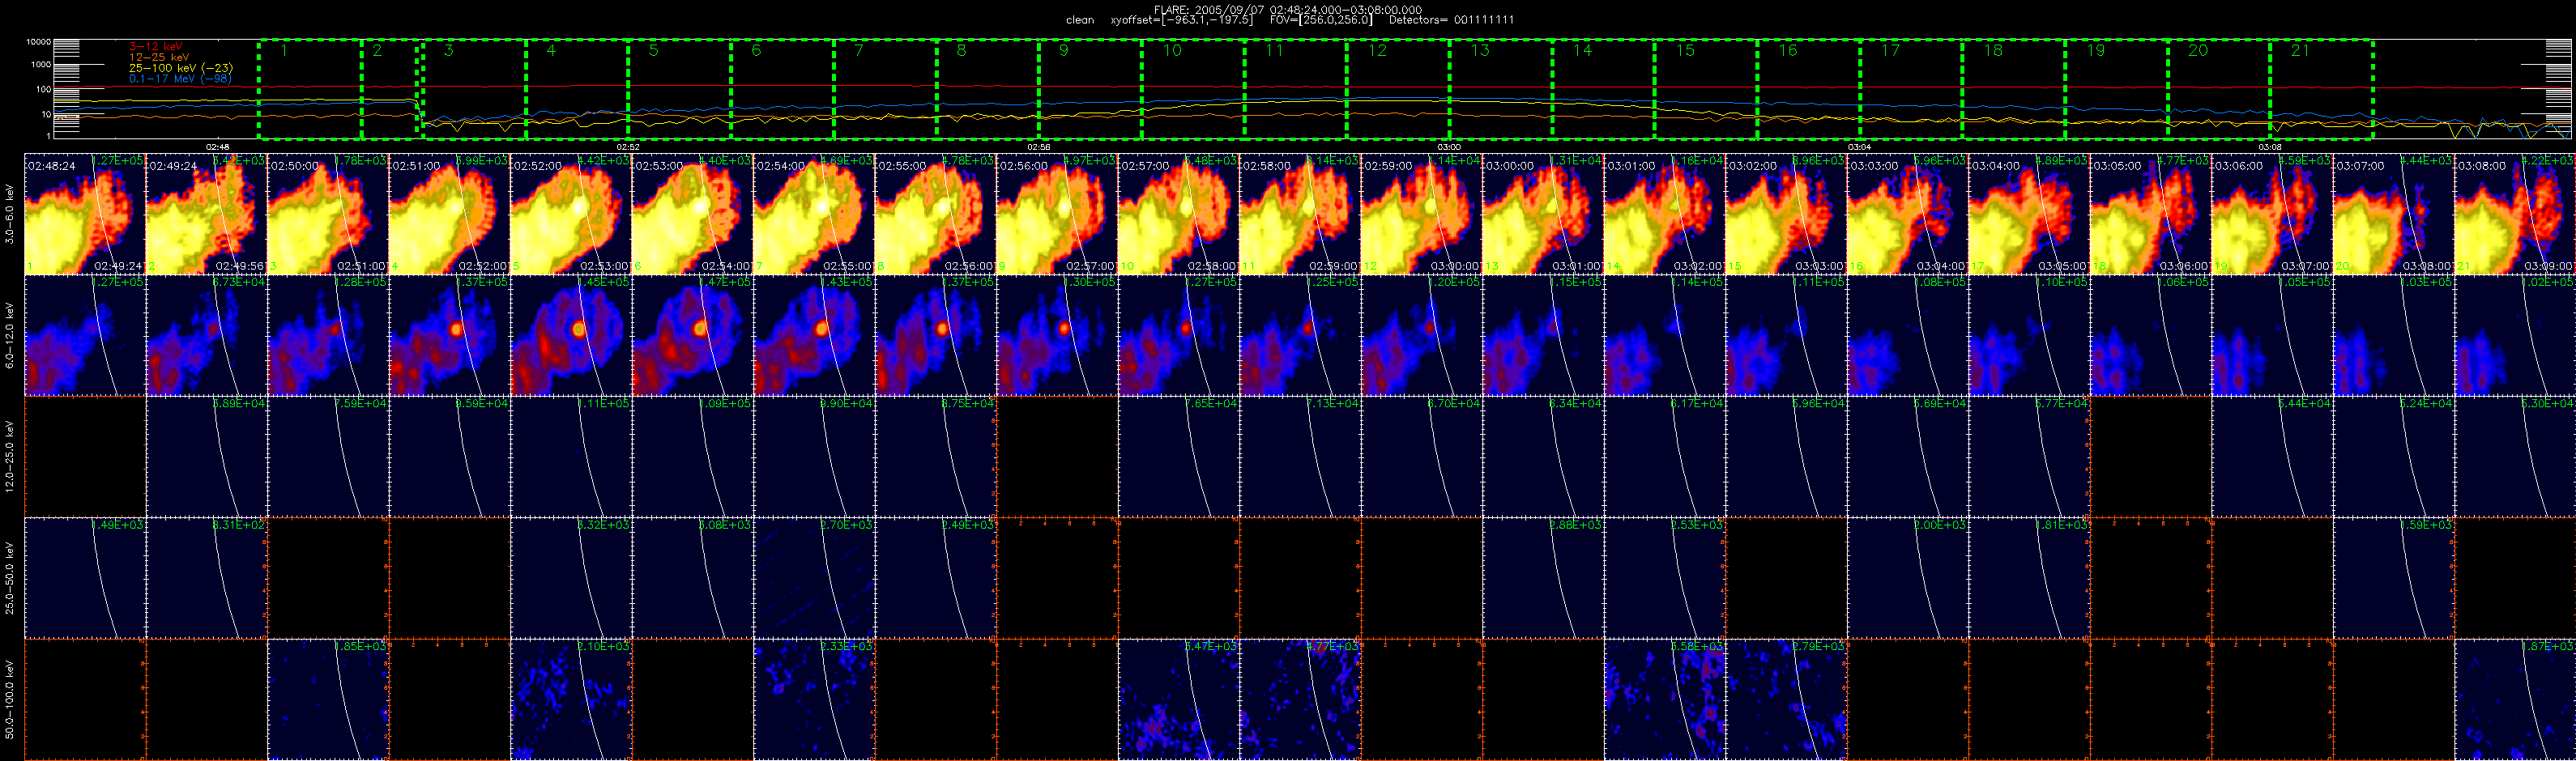Click the Detectors= 001111111 header text
Image resolution: width=2576 pixels, height=761 pixels.
click(1451, 20)
